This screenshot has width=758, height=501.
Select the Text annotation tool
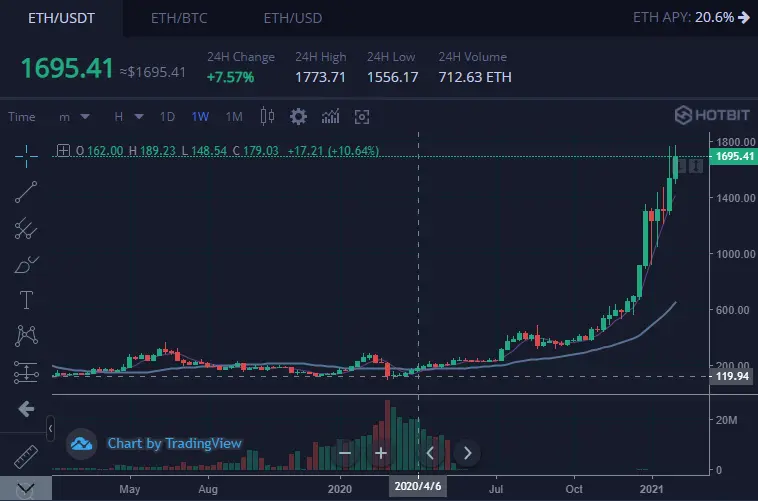pyautogui.click(x=26, y=300)
